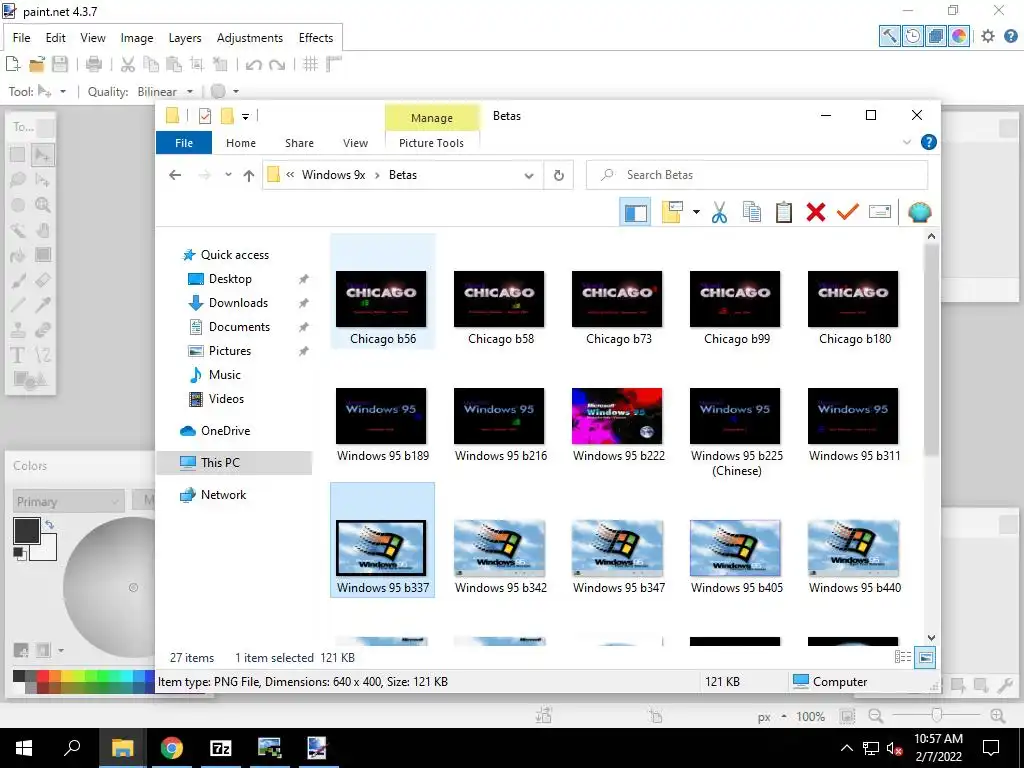Open the Primary color dropdown in Colors panel
The height and width of the screenshot is (768, 1024).
click(x=69, y=502)
